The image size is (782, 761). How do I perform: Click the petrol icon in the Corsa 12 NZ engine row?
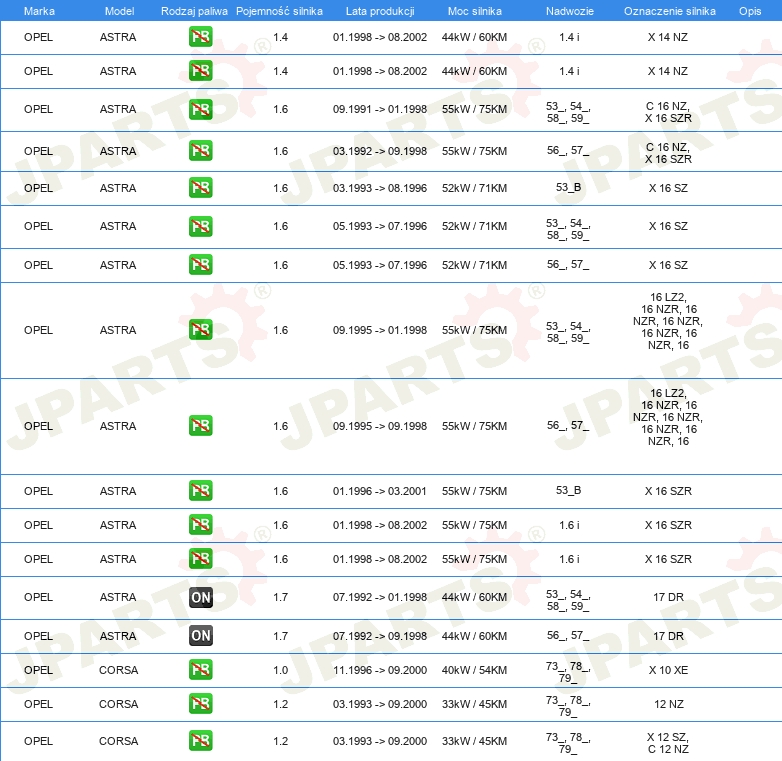(x=200, y=703)
